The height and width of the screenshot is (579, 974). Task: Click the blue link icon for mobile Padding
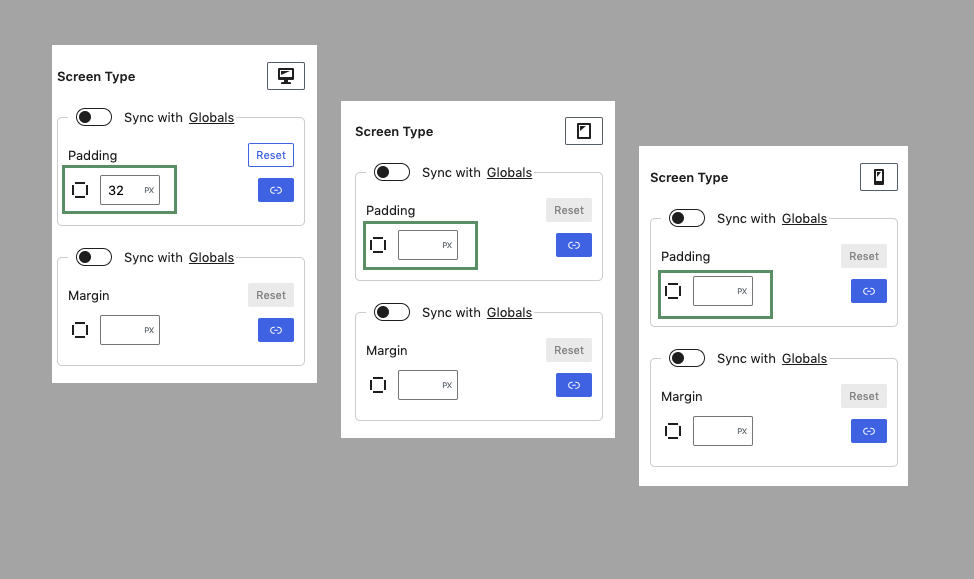click(x=868, y=290)
